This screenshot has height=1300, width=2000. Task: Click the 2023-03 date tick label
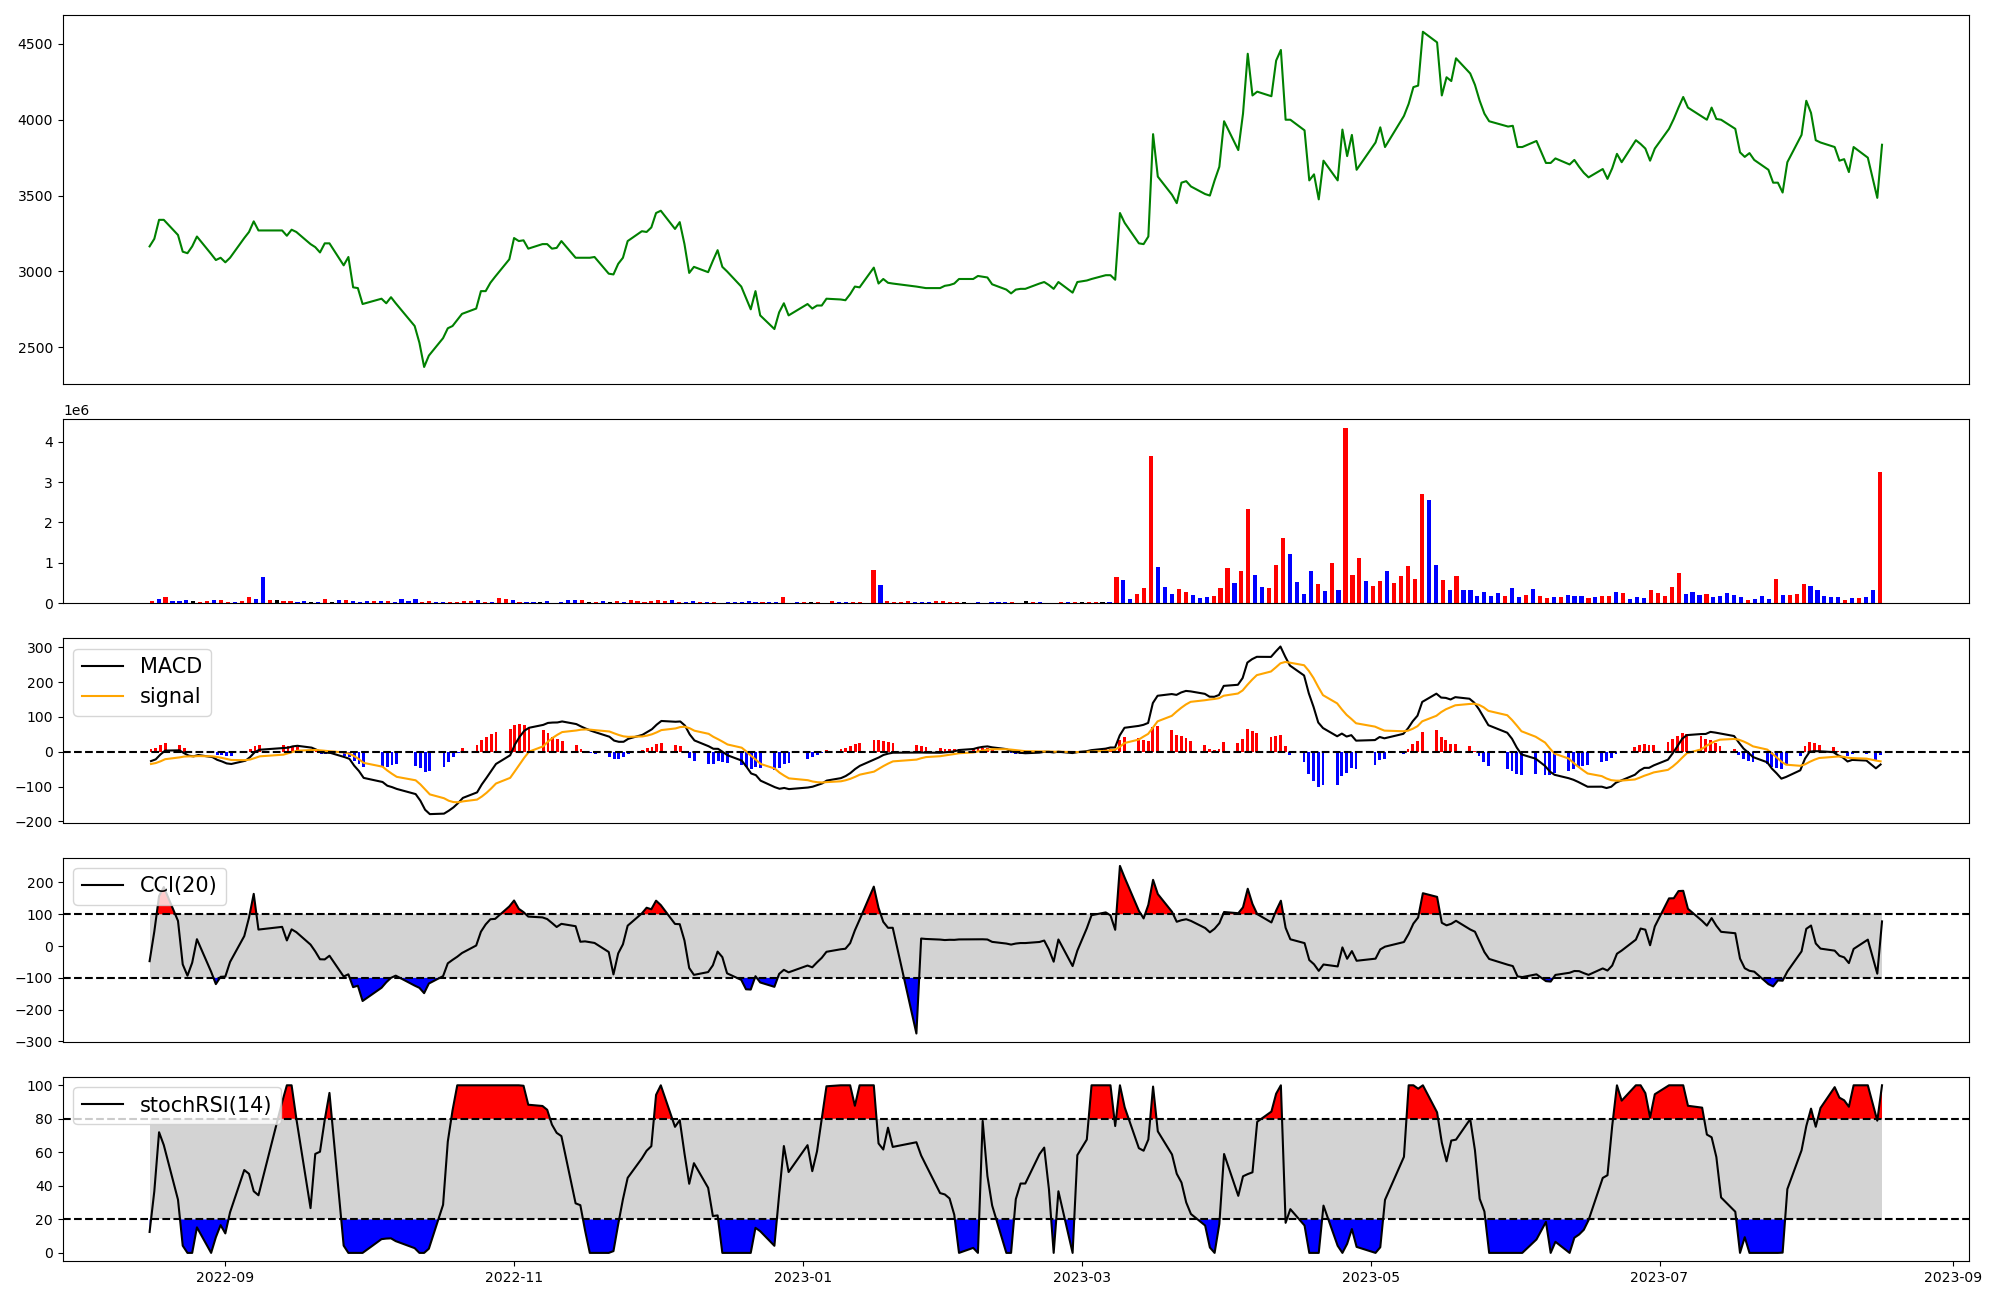[x=1083, y=1277]
